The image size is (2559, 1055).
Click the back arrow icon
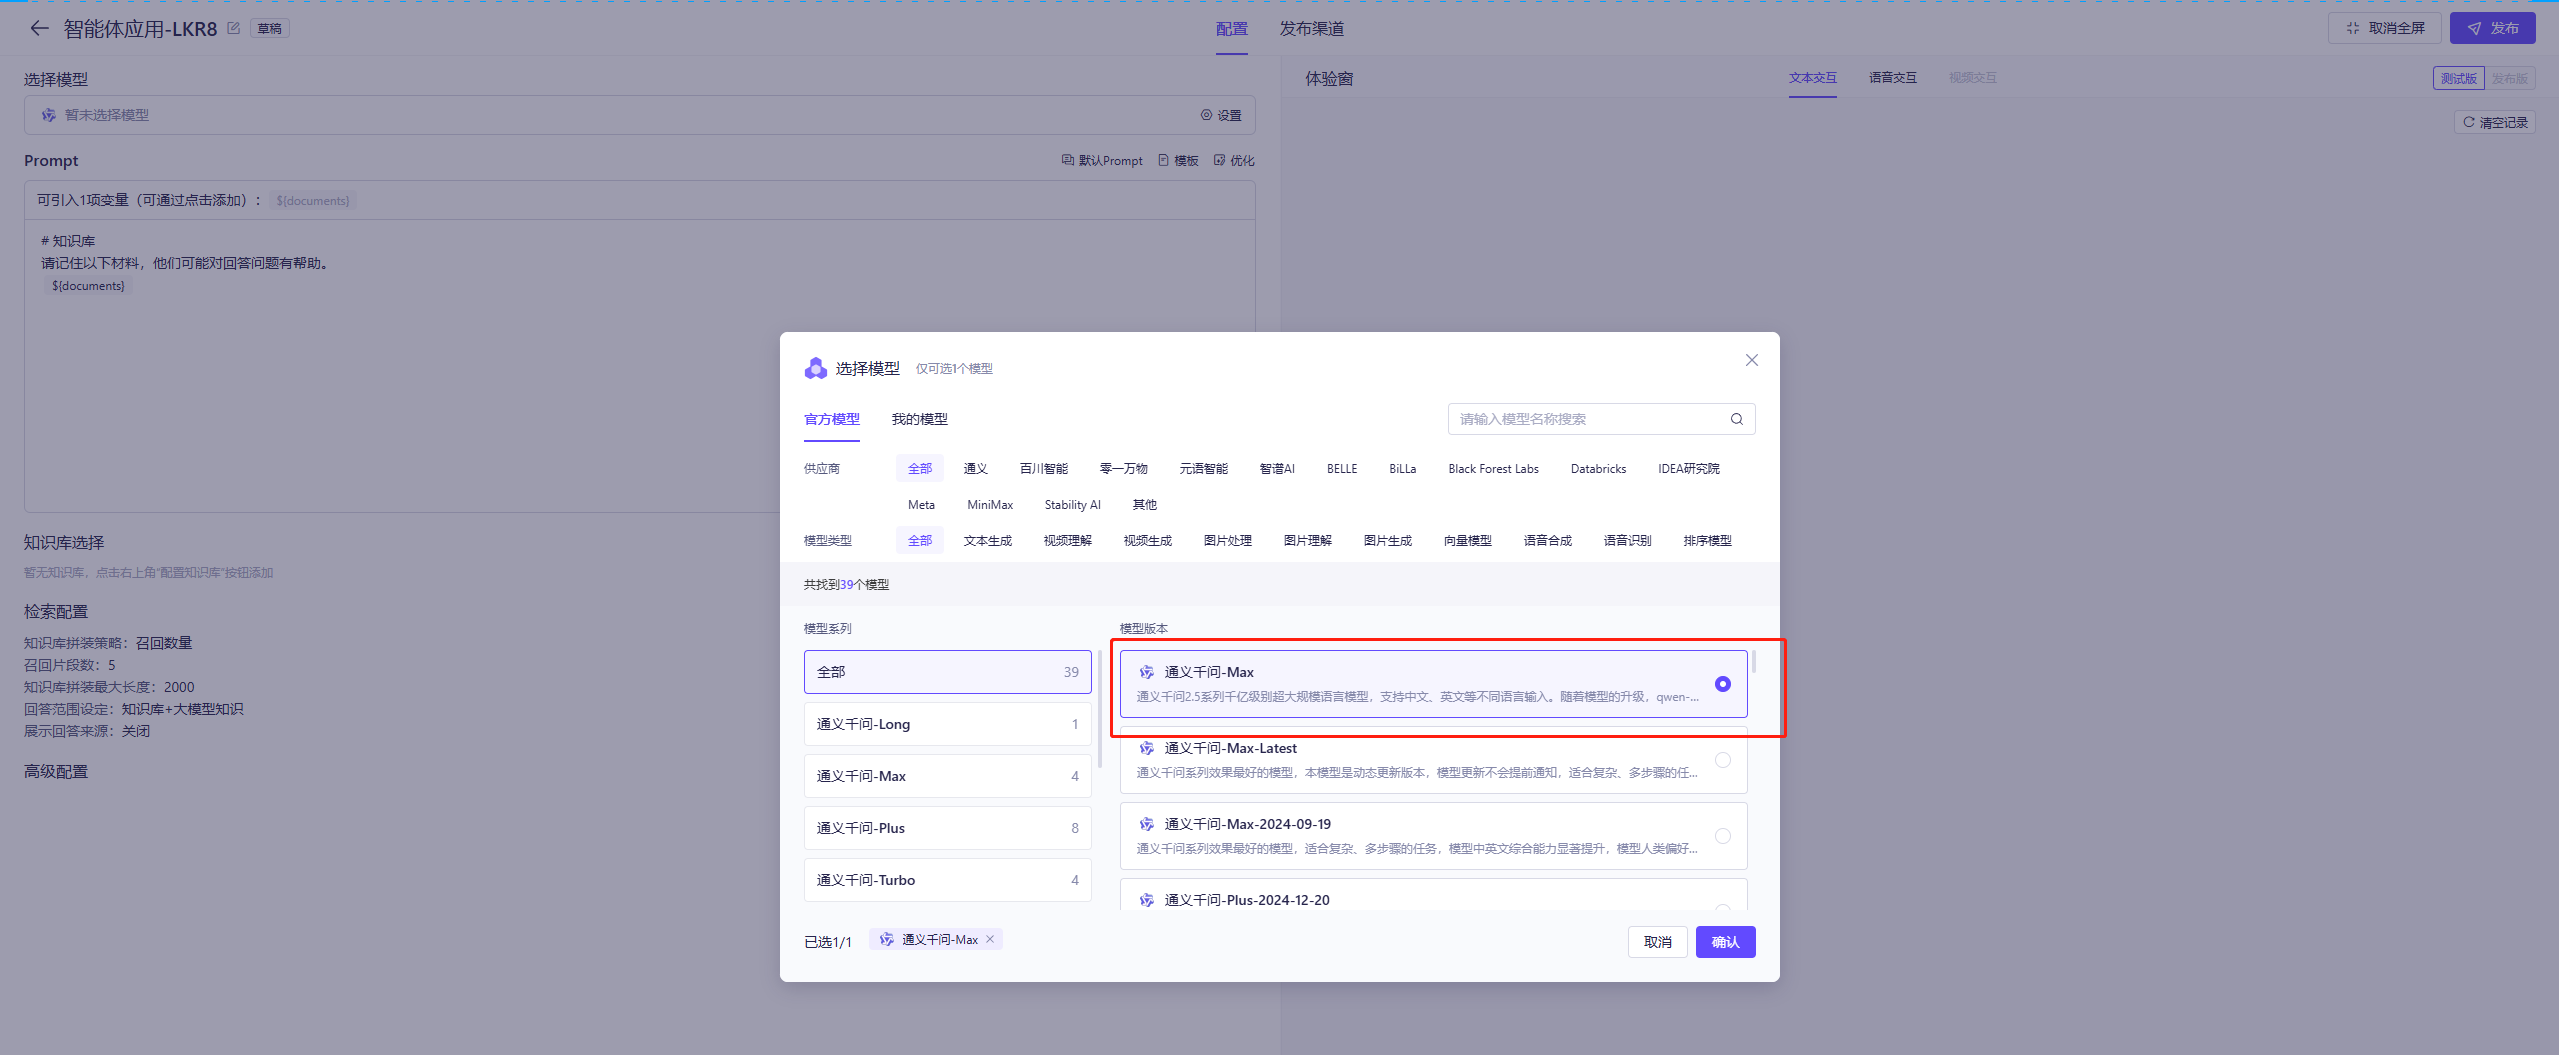pos(39,28)
